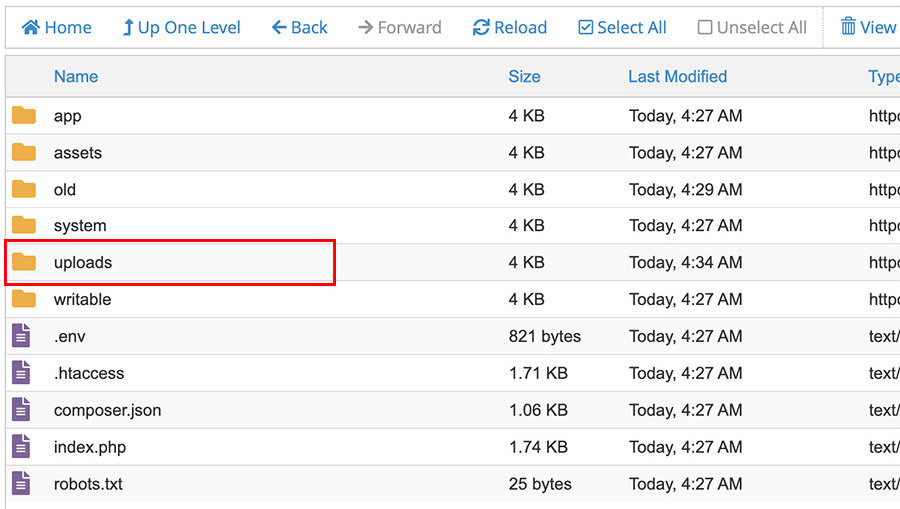Check Select All files
The width and height of the screenshot is (900, 509).
(x=622, y=27)
